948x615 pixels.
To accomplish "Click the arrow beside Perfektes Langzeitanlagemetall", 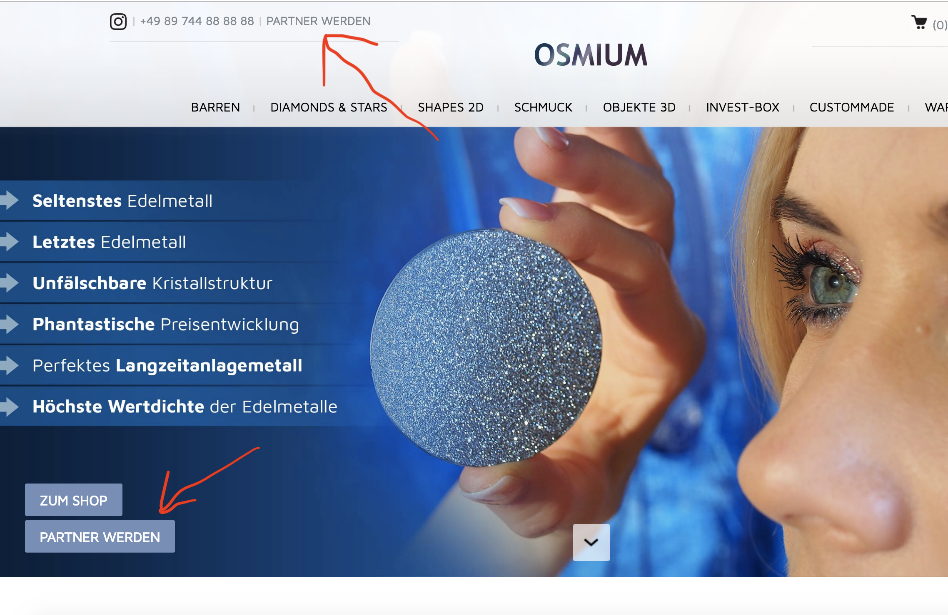I will click(x=9, y=365).
